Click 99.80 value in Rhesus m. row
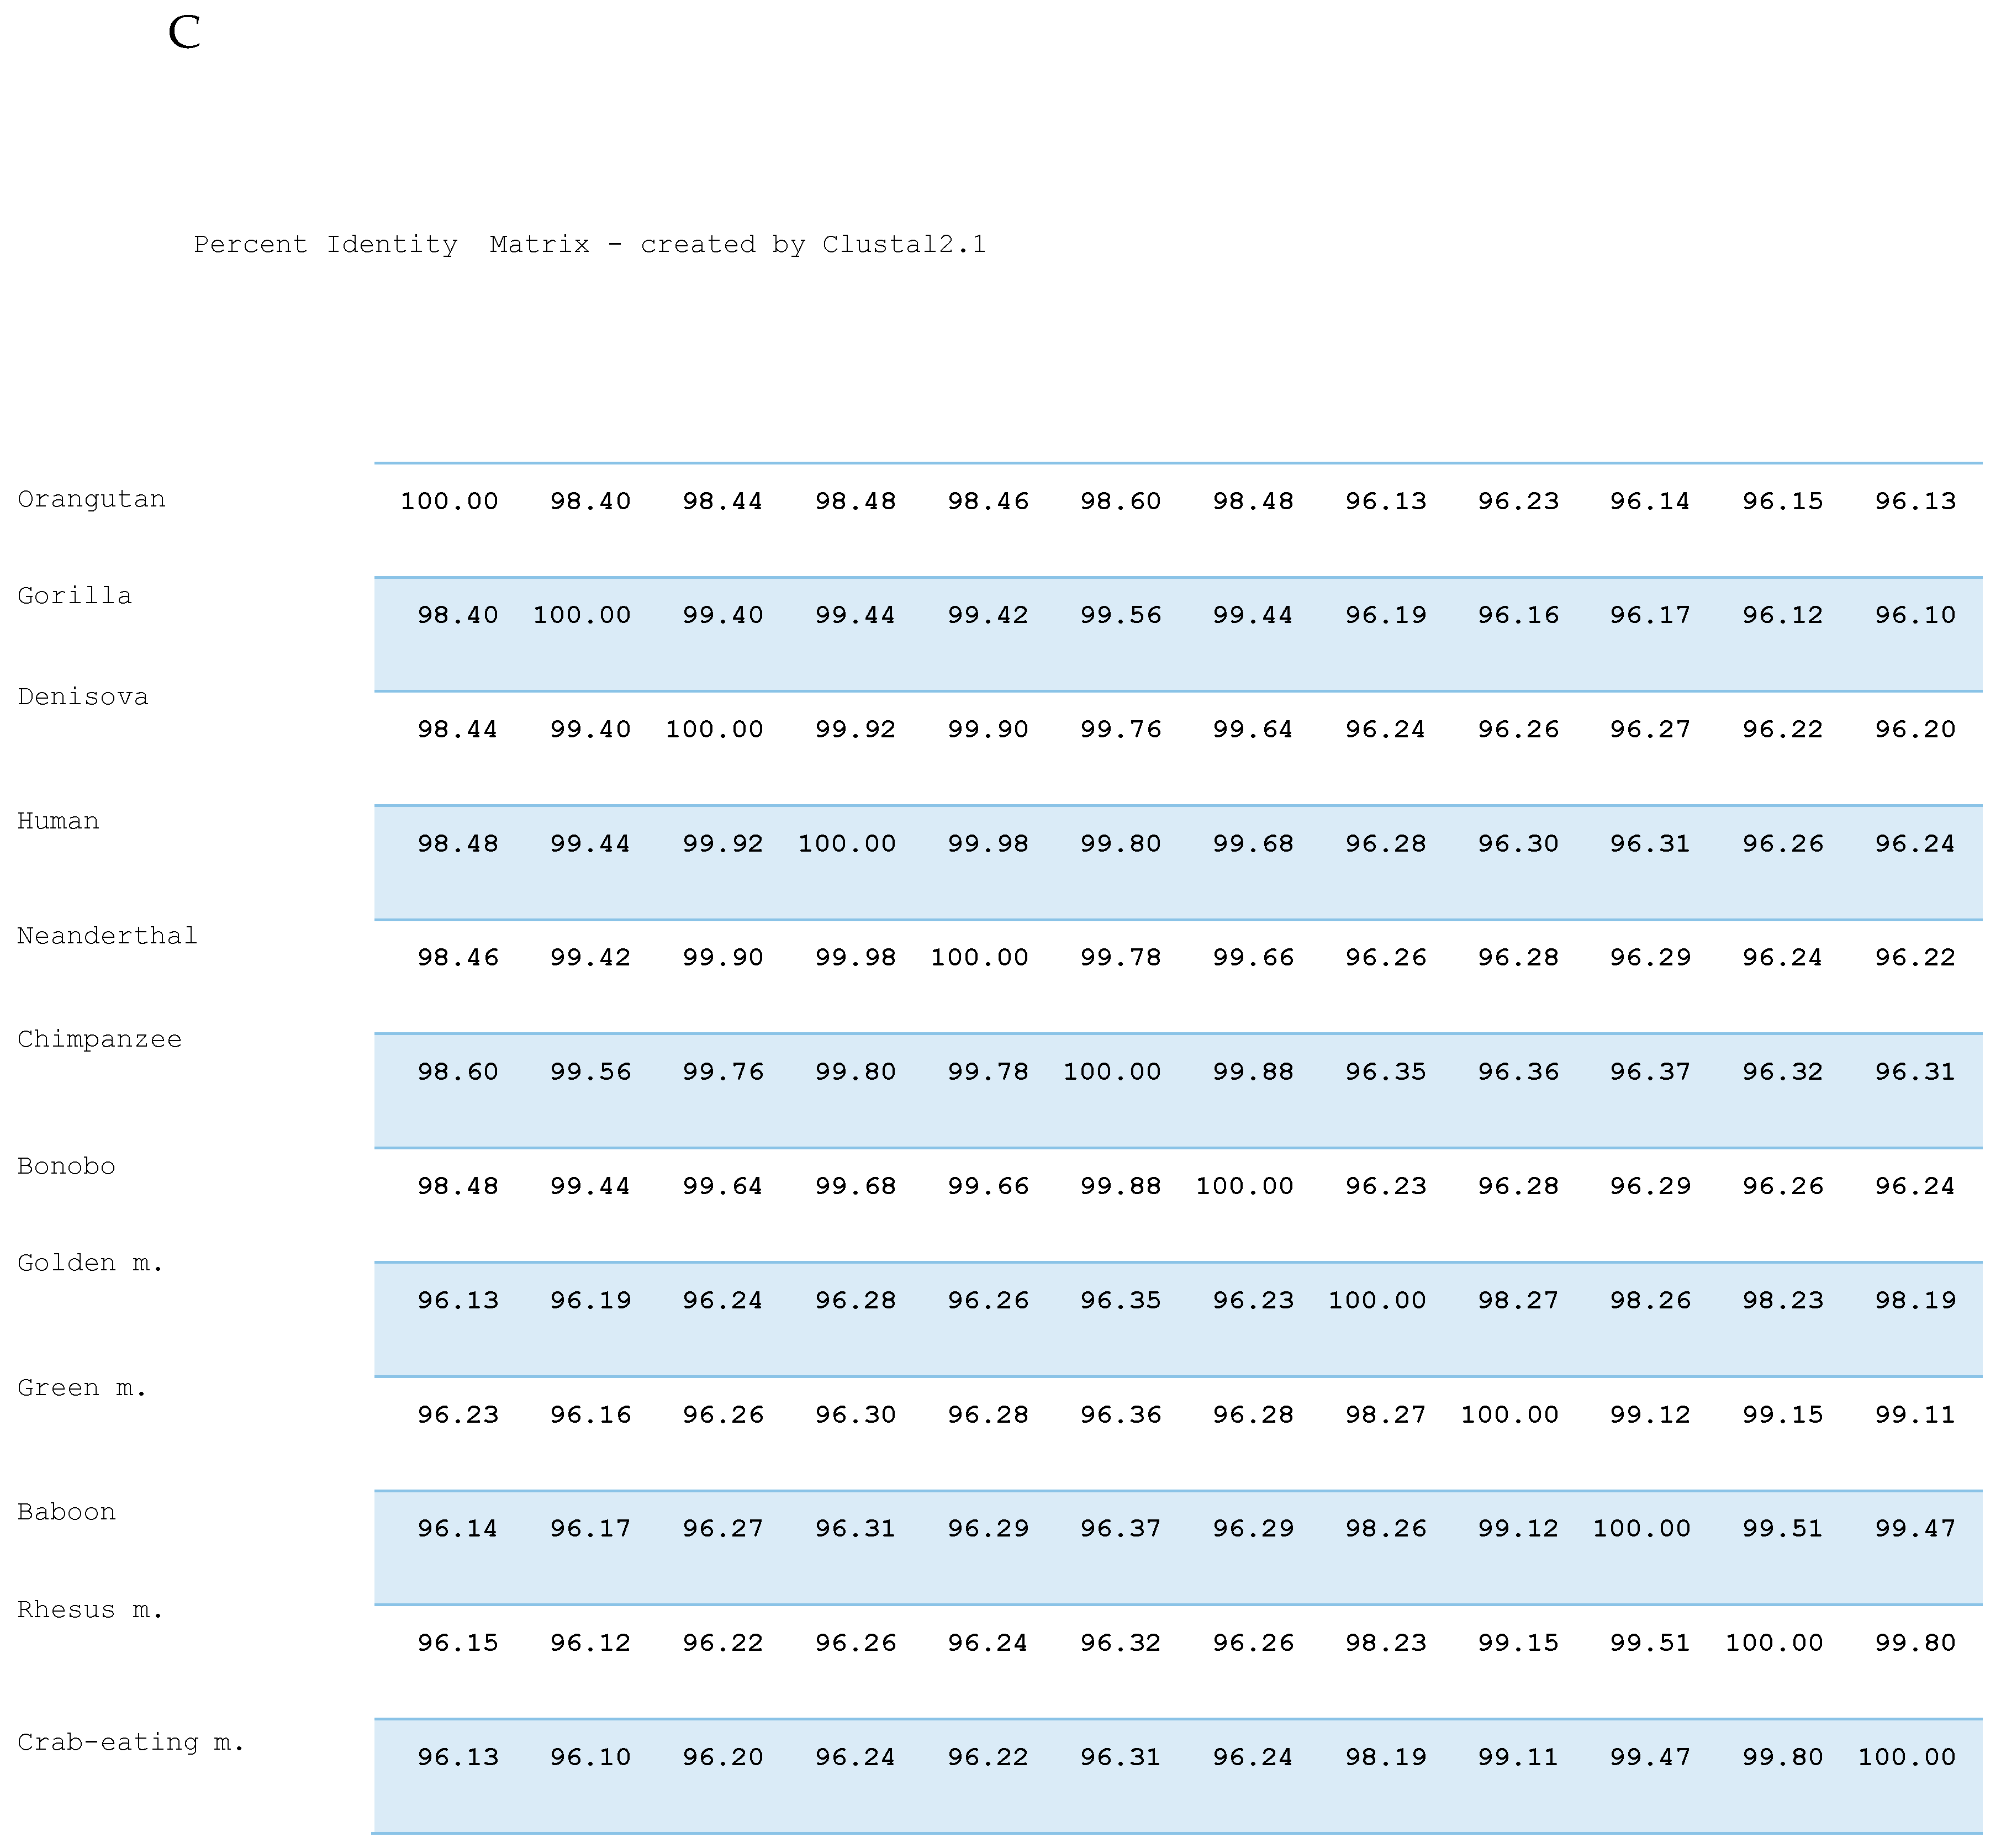Screen dimensions: 2001x1848 point(1914,1643)
